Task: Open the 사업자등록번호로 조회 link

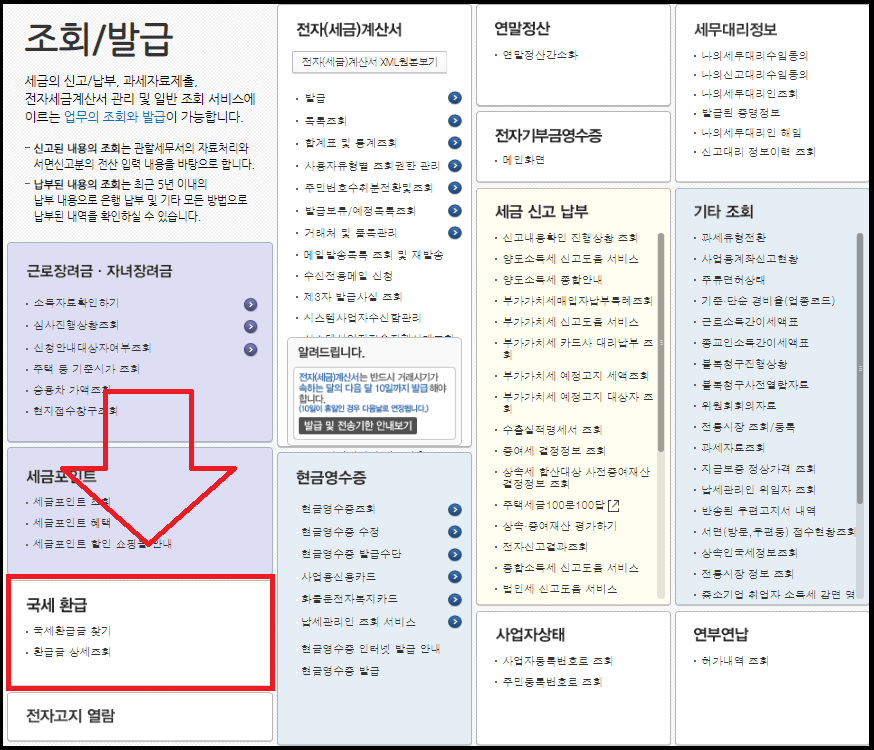Action: (x=557, y=661)
